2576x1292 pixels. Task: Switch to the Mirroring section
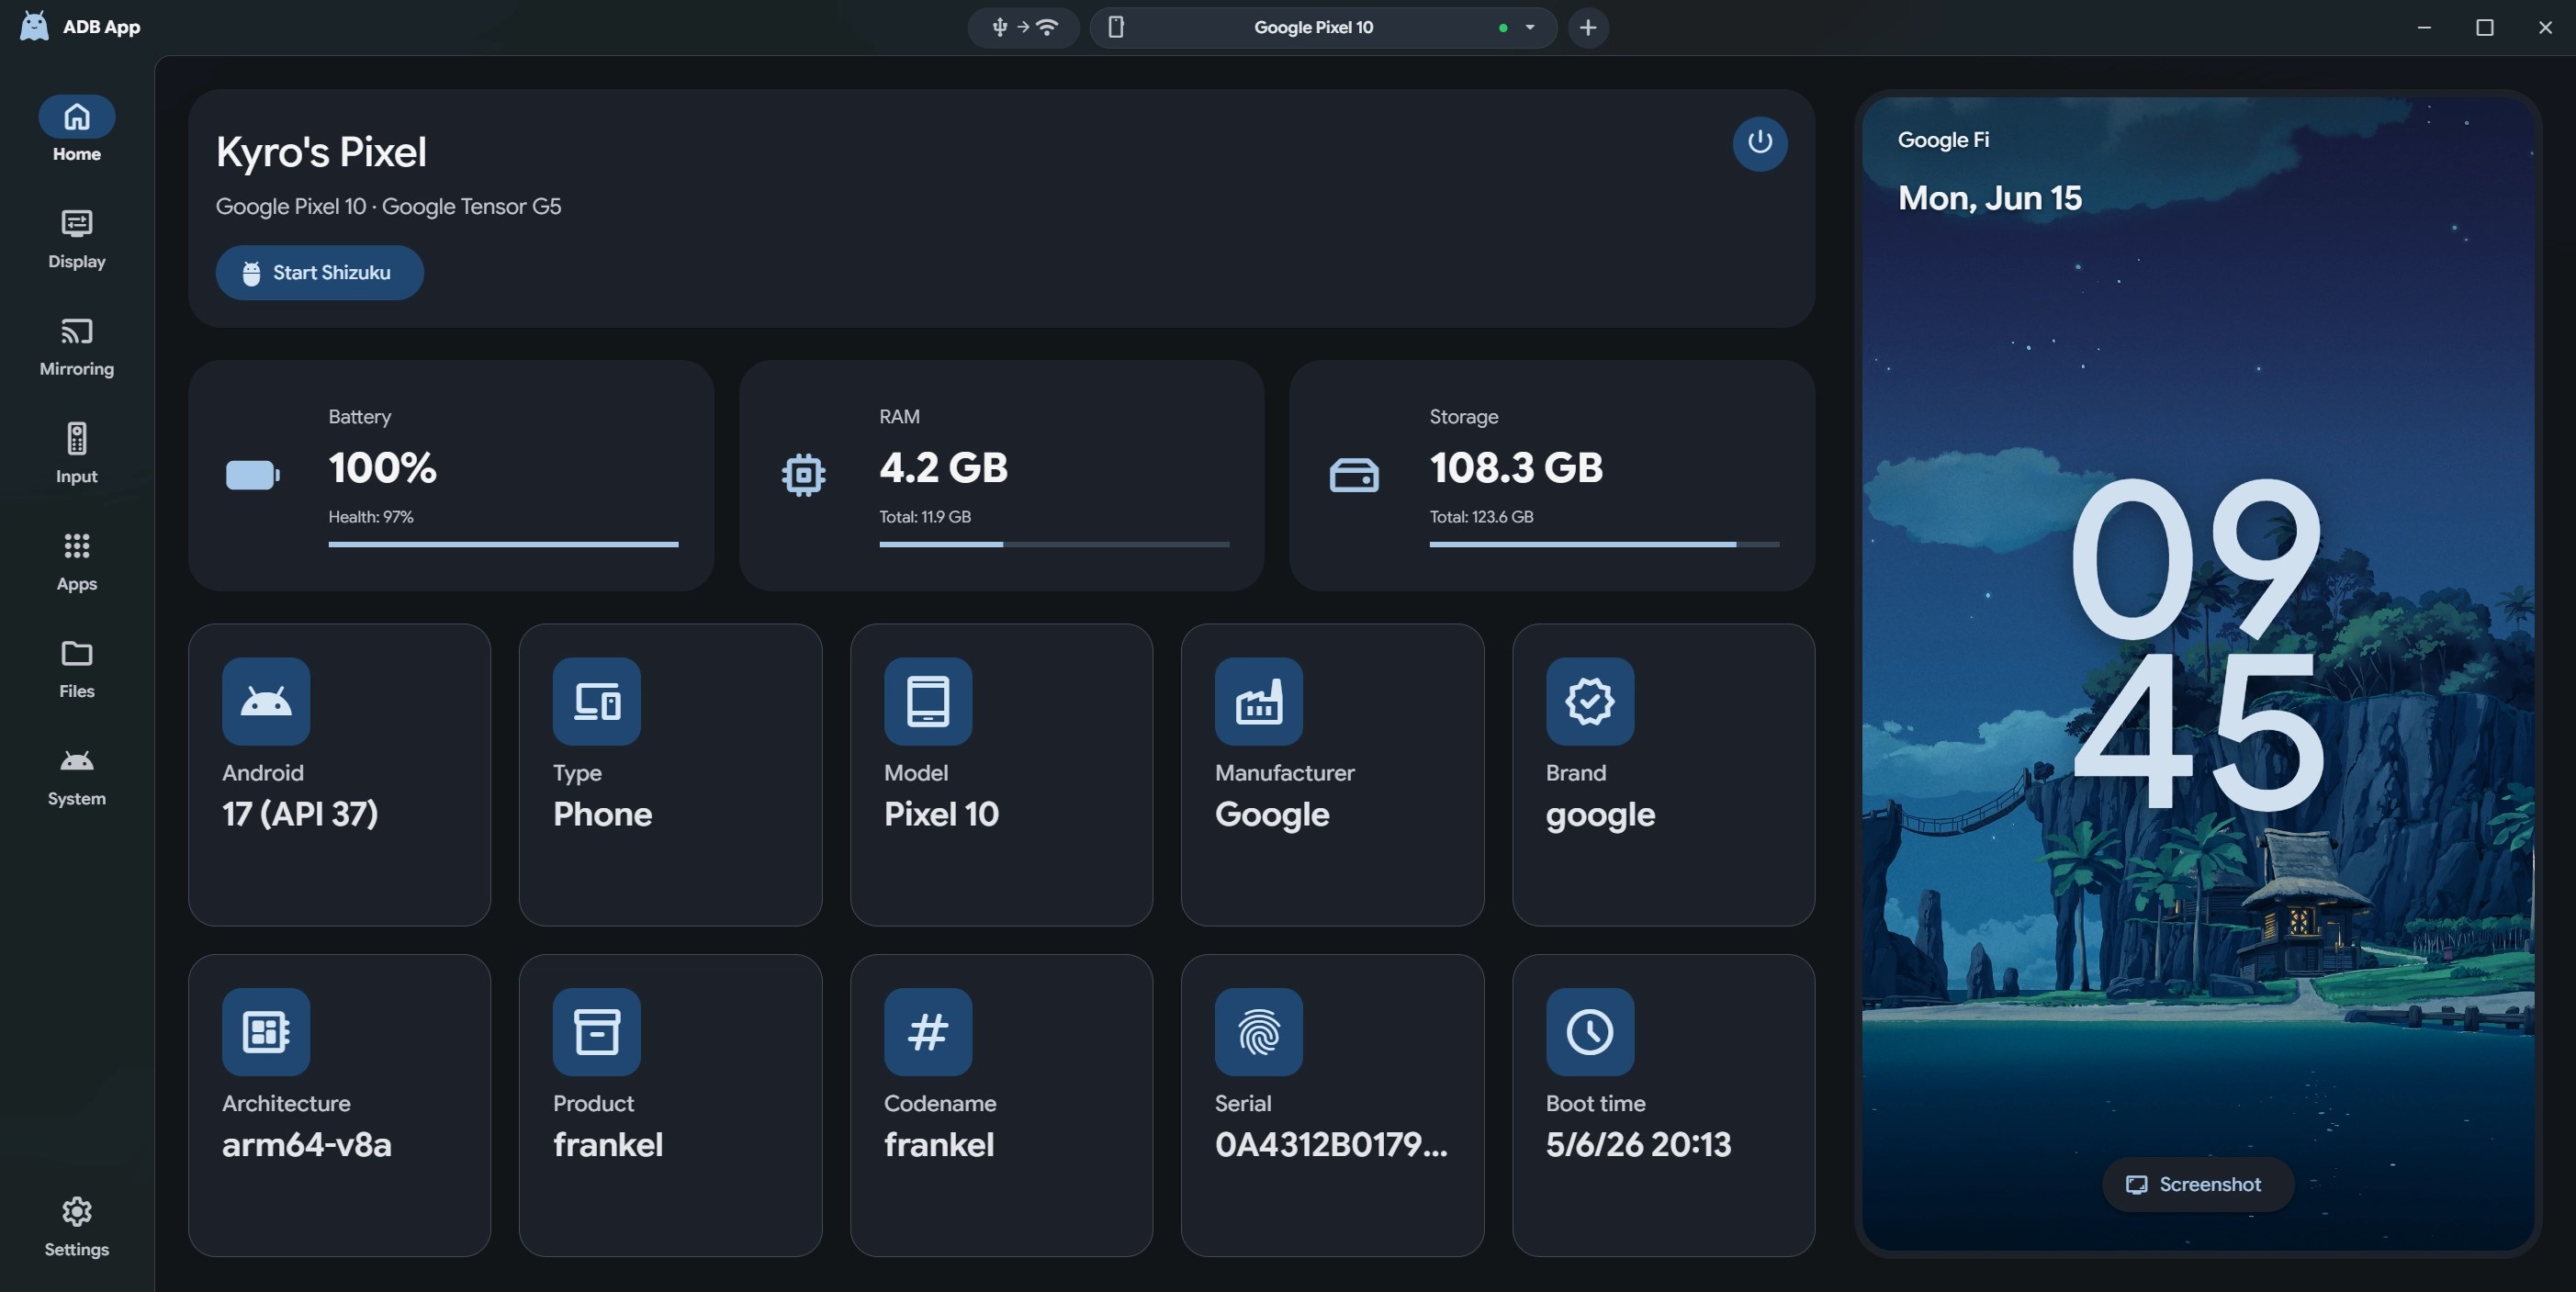tap(77, 346)
